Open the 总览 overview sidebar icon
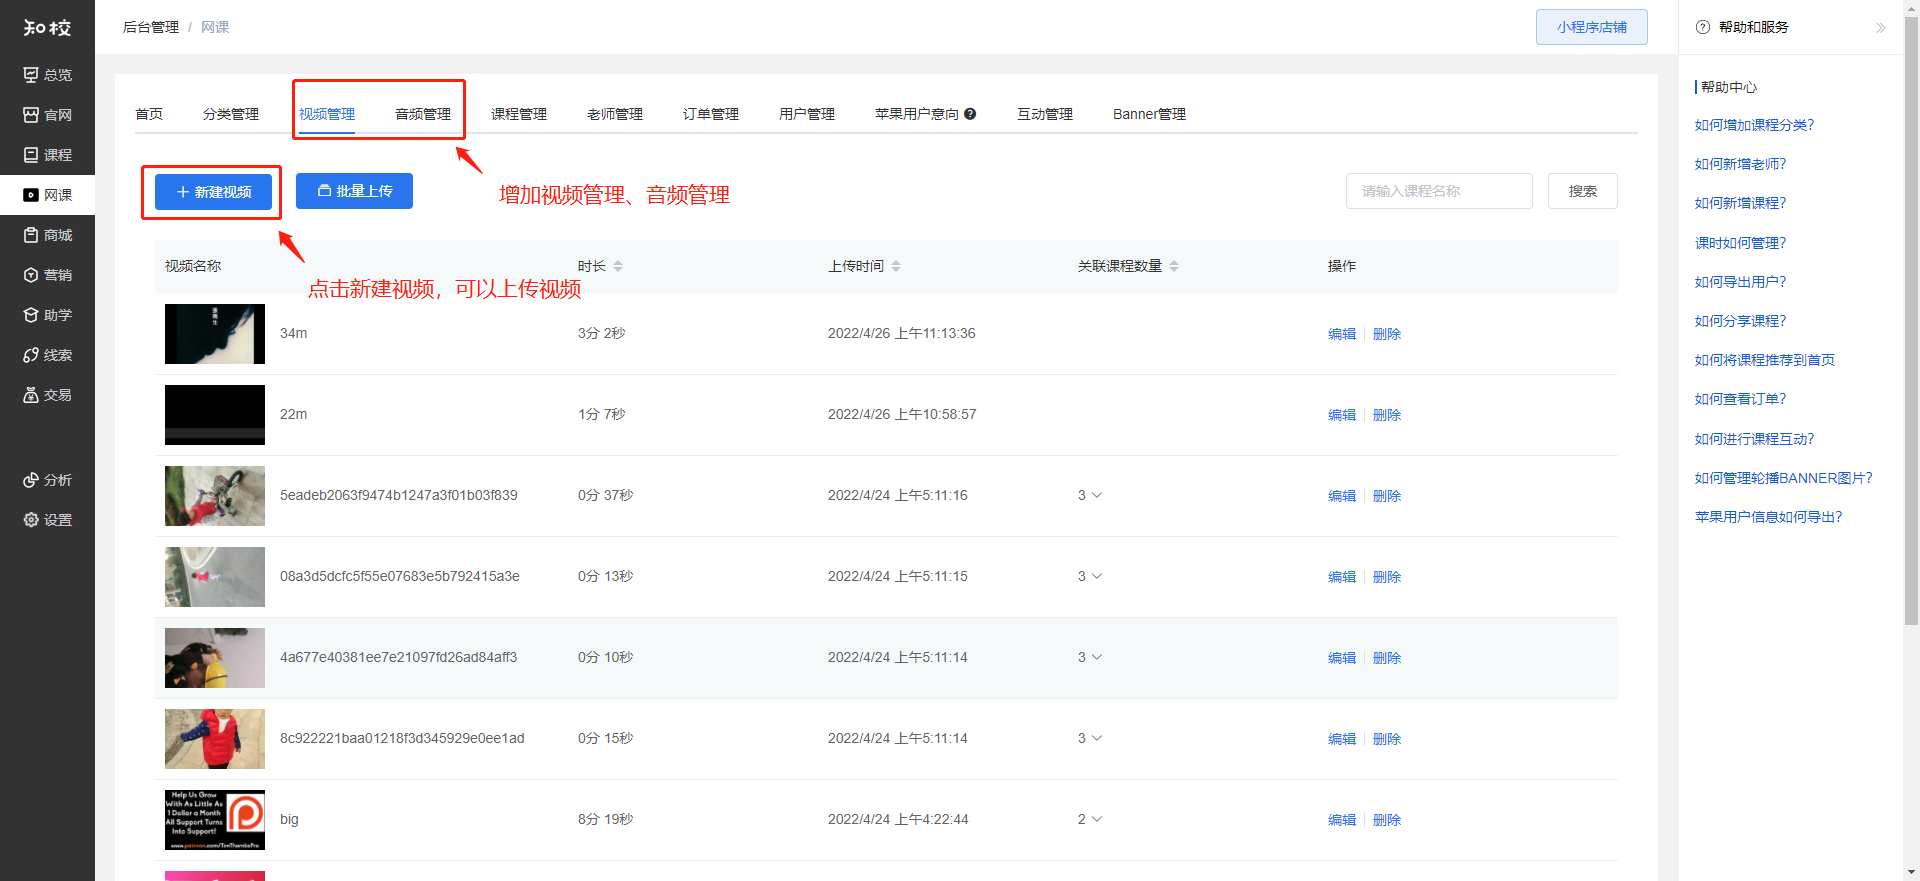Image resolution: width=1920 pixels, height=881 pixels. [x=31, y=75]
